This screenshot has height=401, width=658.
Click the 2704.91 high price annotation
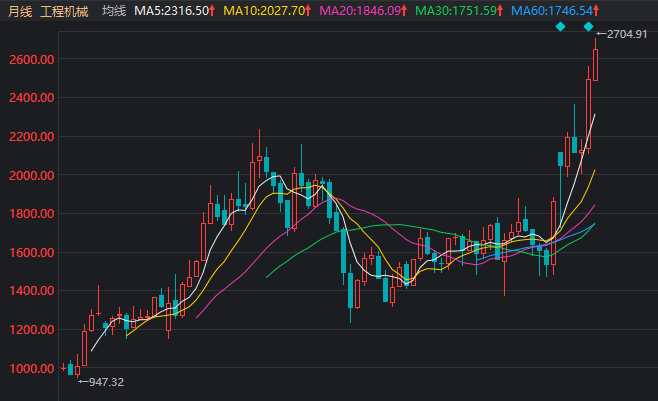[627, 34]
